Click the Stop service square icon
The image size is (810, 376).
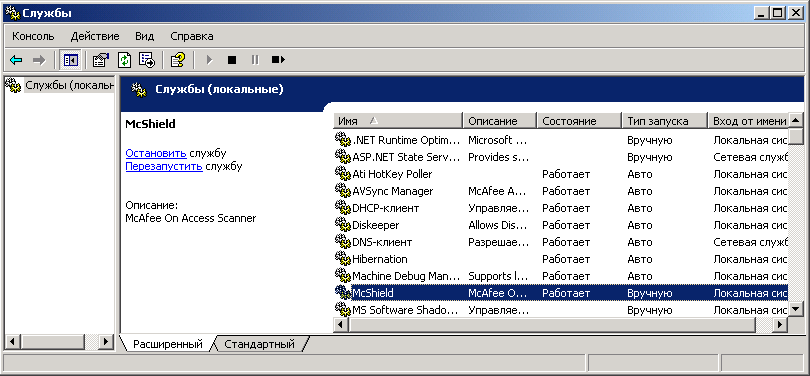point(232,60)
